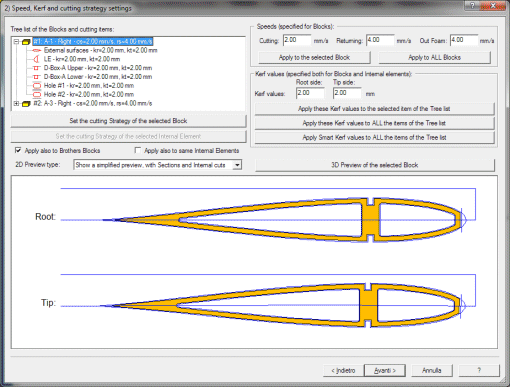Apply Smart Kerf values to ALL items
The image size is (510, 387).
point(374,138)
